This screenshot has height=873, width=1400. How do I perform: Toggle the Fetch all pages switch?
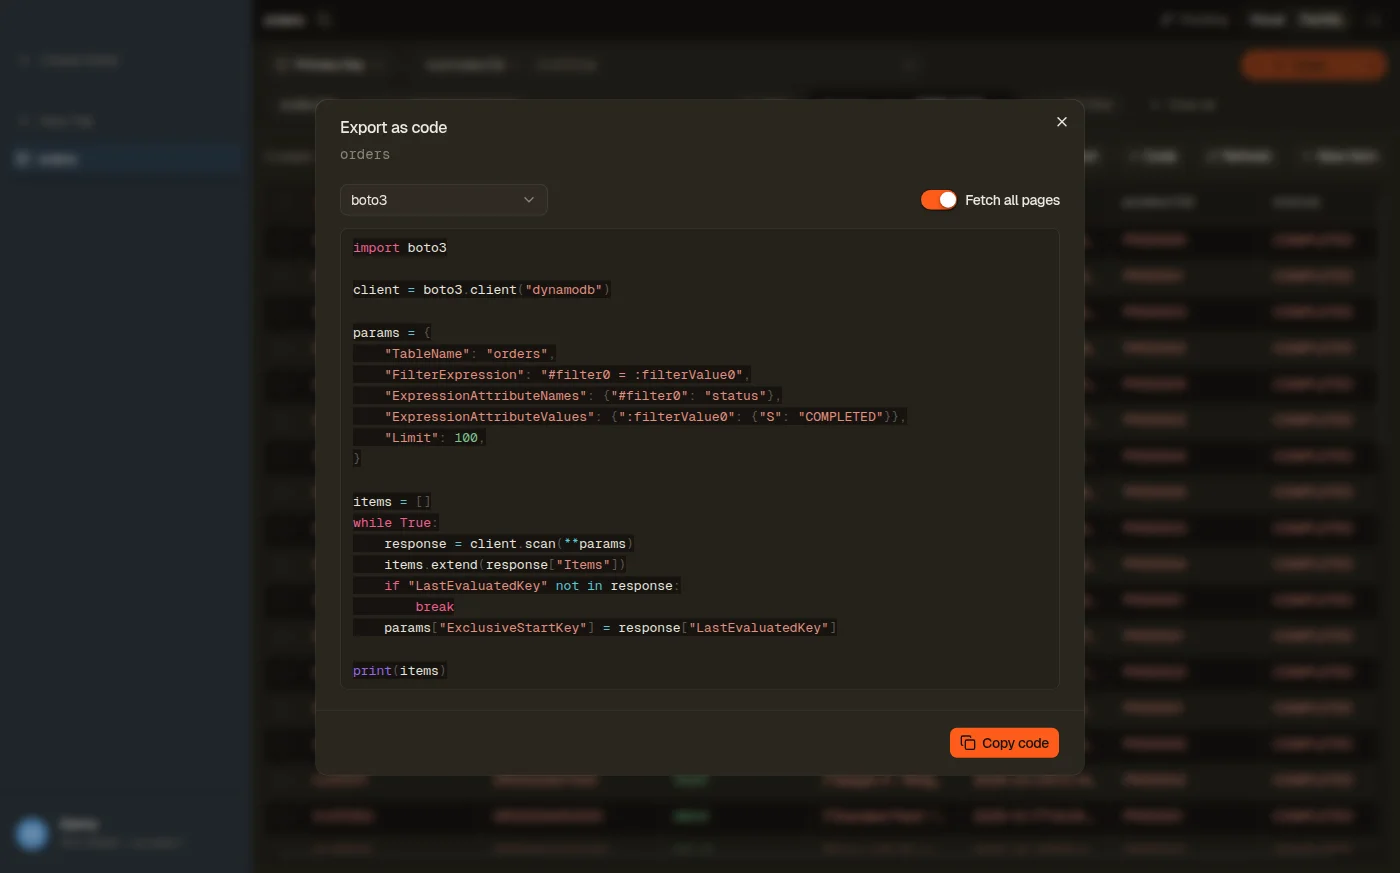coord(939,200)
